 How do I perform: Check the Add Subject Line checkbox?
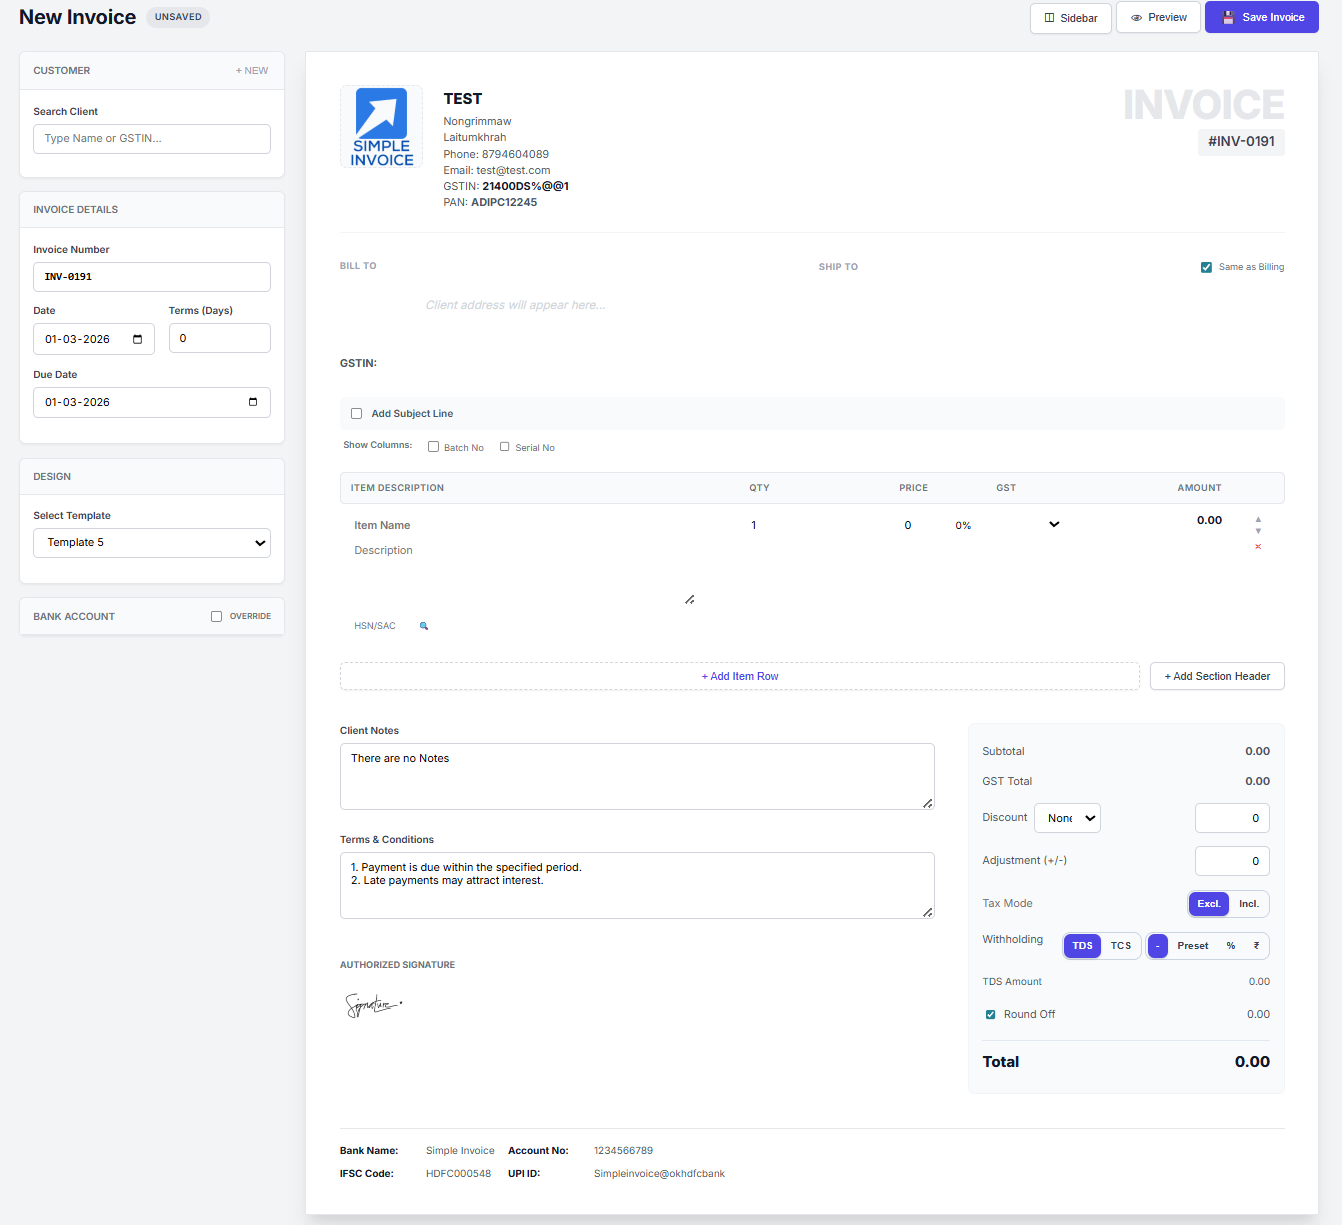click(356, 413)
